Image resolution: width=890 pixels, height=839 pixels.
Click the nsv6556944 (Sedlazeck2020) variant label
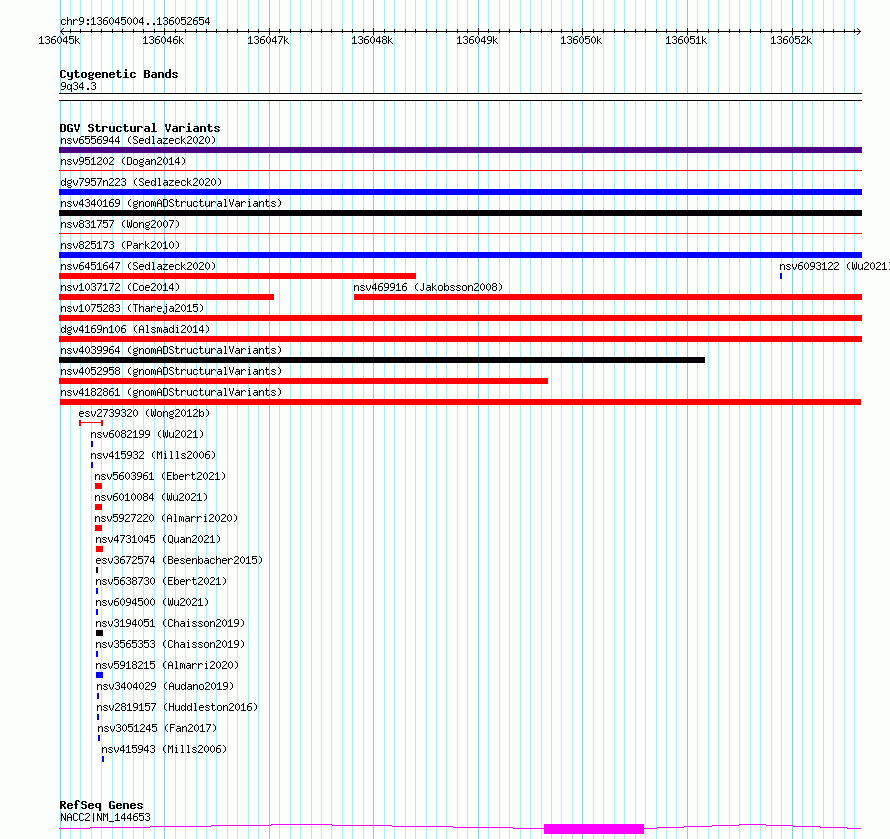point(138,140)
